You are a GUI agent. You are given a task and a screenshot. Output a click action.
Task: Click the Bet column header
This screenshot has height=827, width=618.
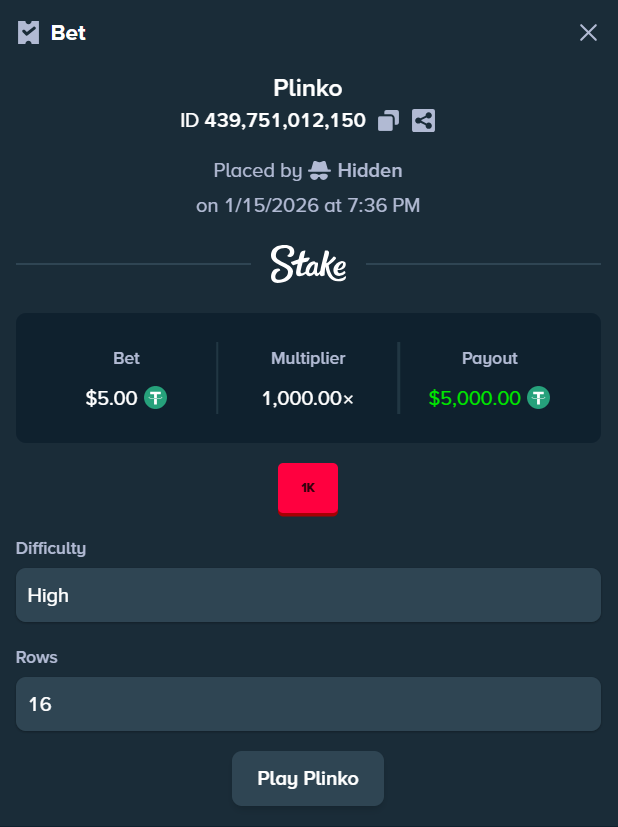coord(126,358)
